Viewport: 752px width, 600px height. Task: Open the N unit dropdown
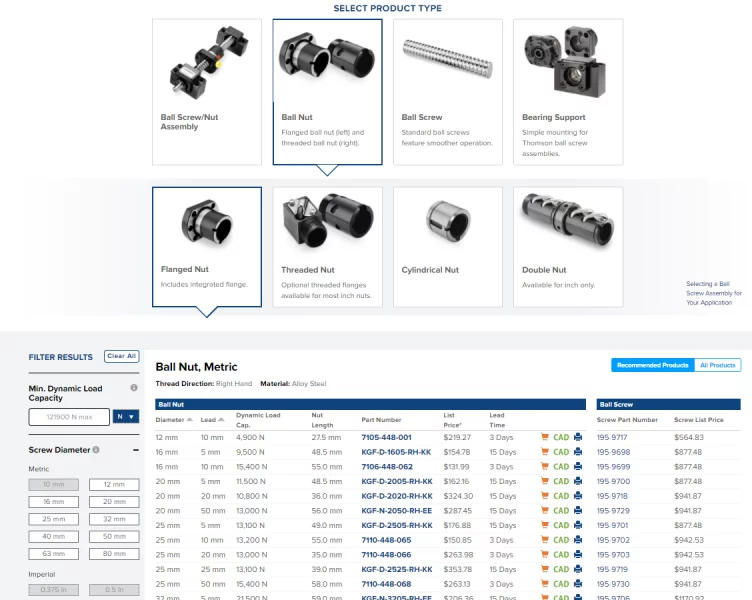coord(126,416)
